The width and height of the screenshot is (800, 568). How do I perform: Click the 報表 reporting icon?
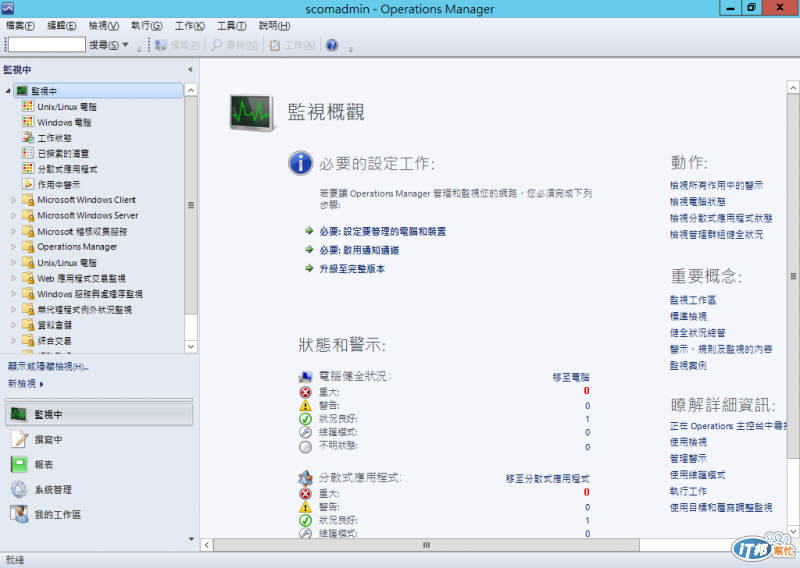[19, 464]
